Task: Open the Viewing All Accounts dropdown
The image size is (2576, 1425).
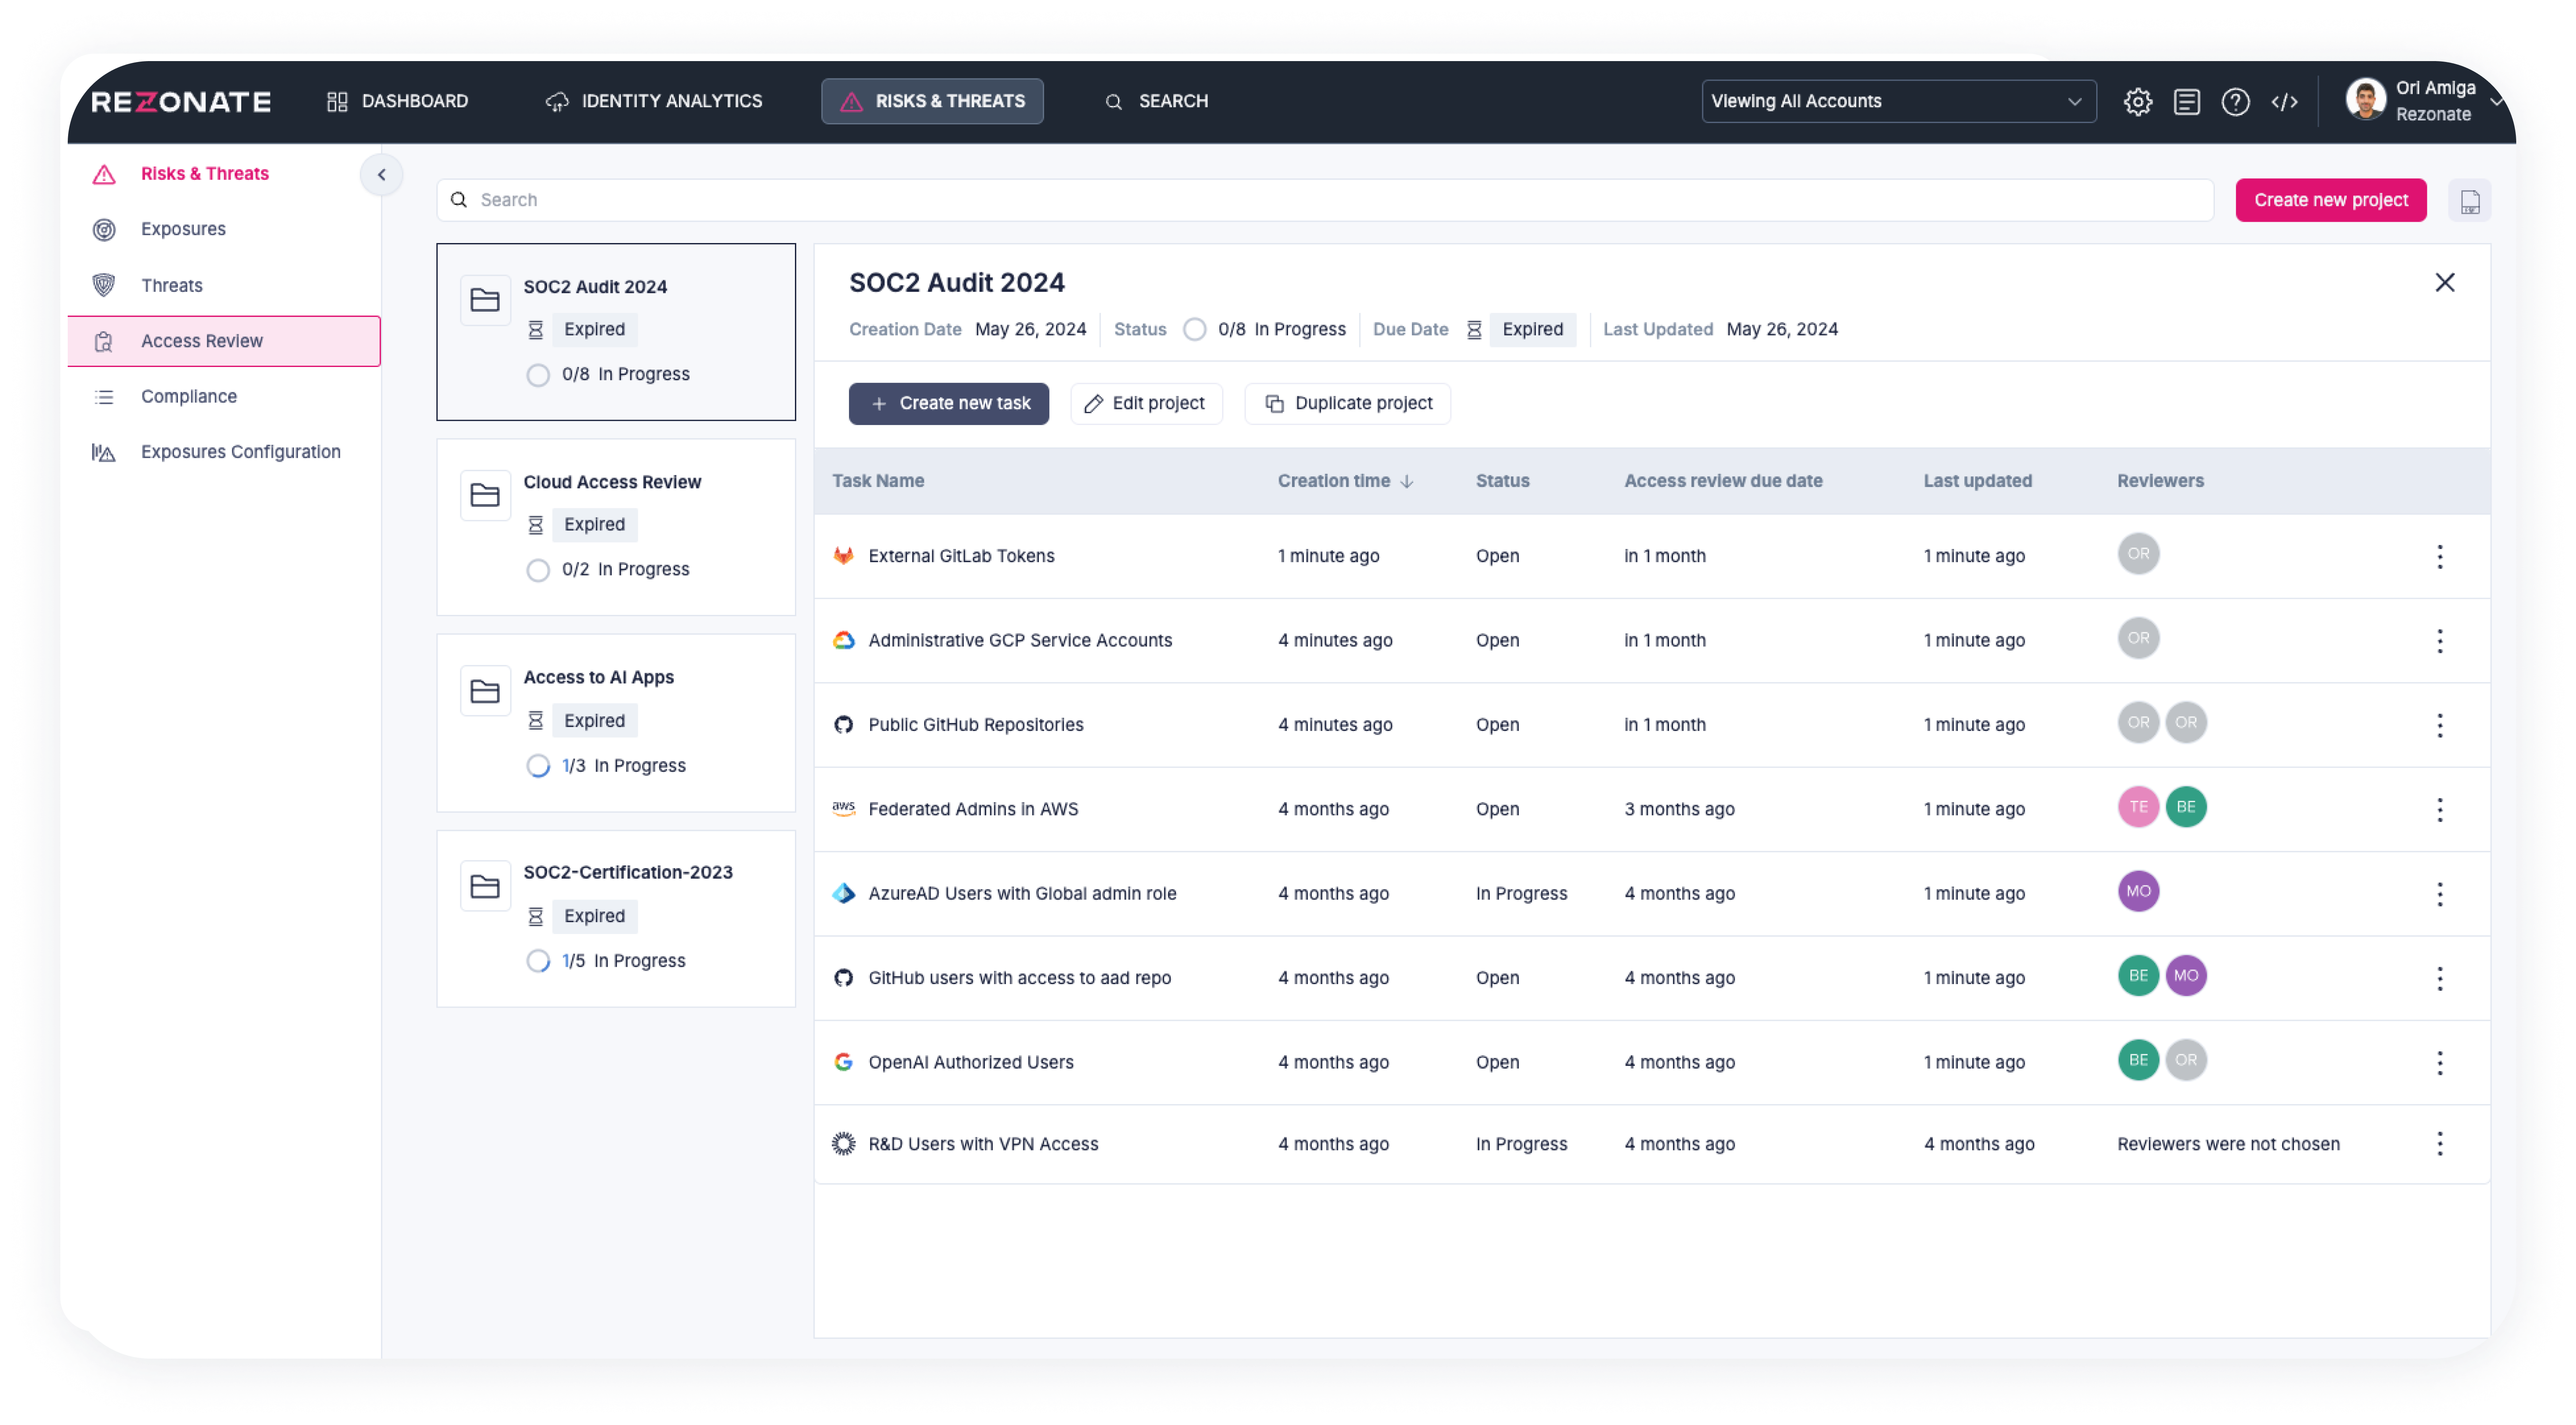Action: [x=1898, y=101]
